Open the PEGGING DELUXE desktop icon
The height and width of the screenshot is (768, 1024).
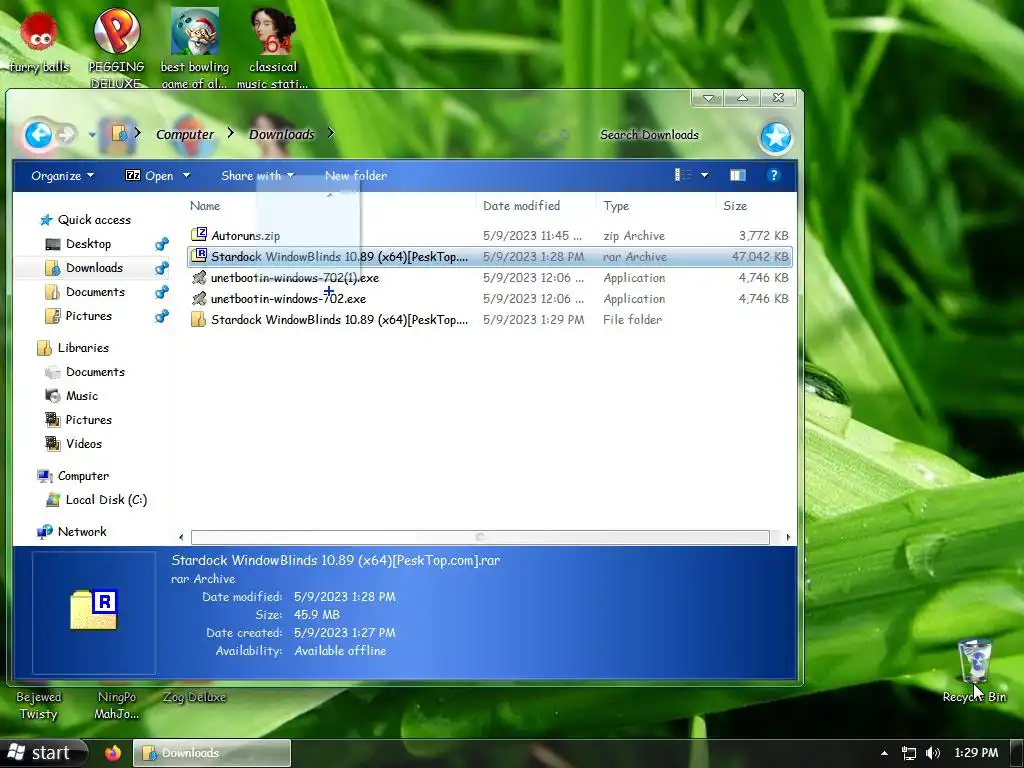116,47
